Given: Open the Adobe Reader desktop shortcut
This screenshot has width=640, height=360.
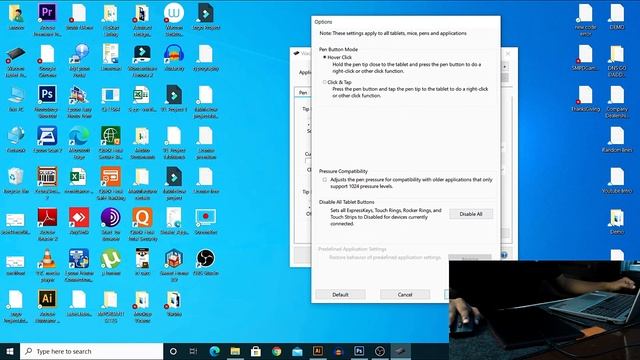Looking at the screenshot, I should [47, 224].
